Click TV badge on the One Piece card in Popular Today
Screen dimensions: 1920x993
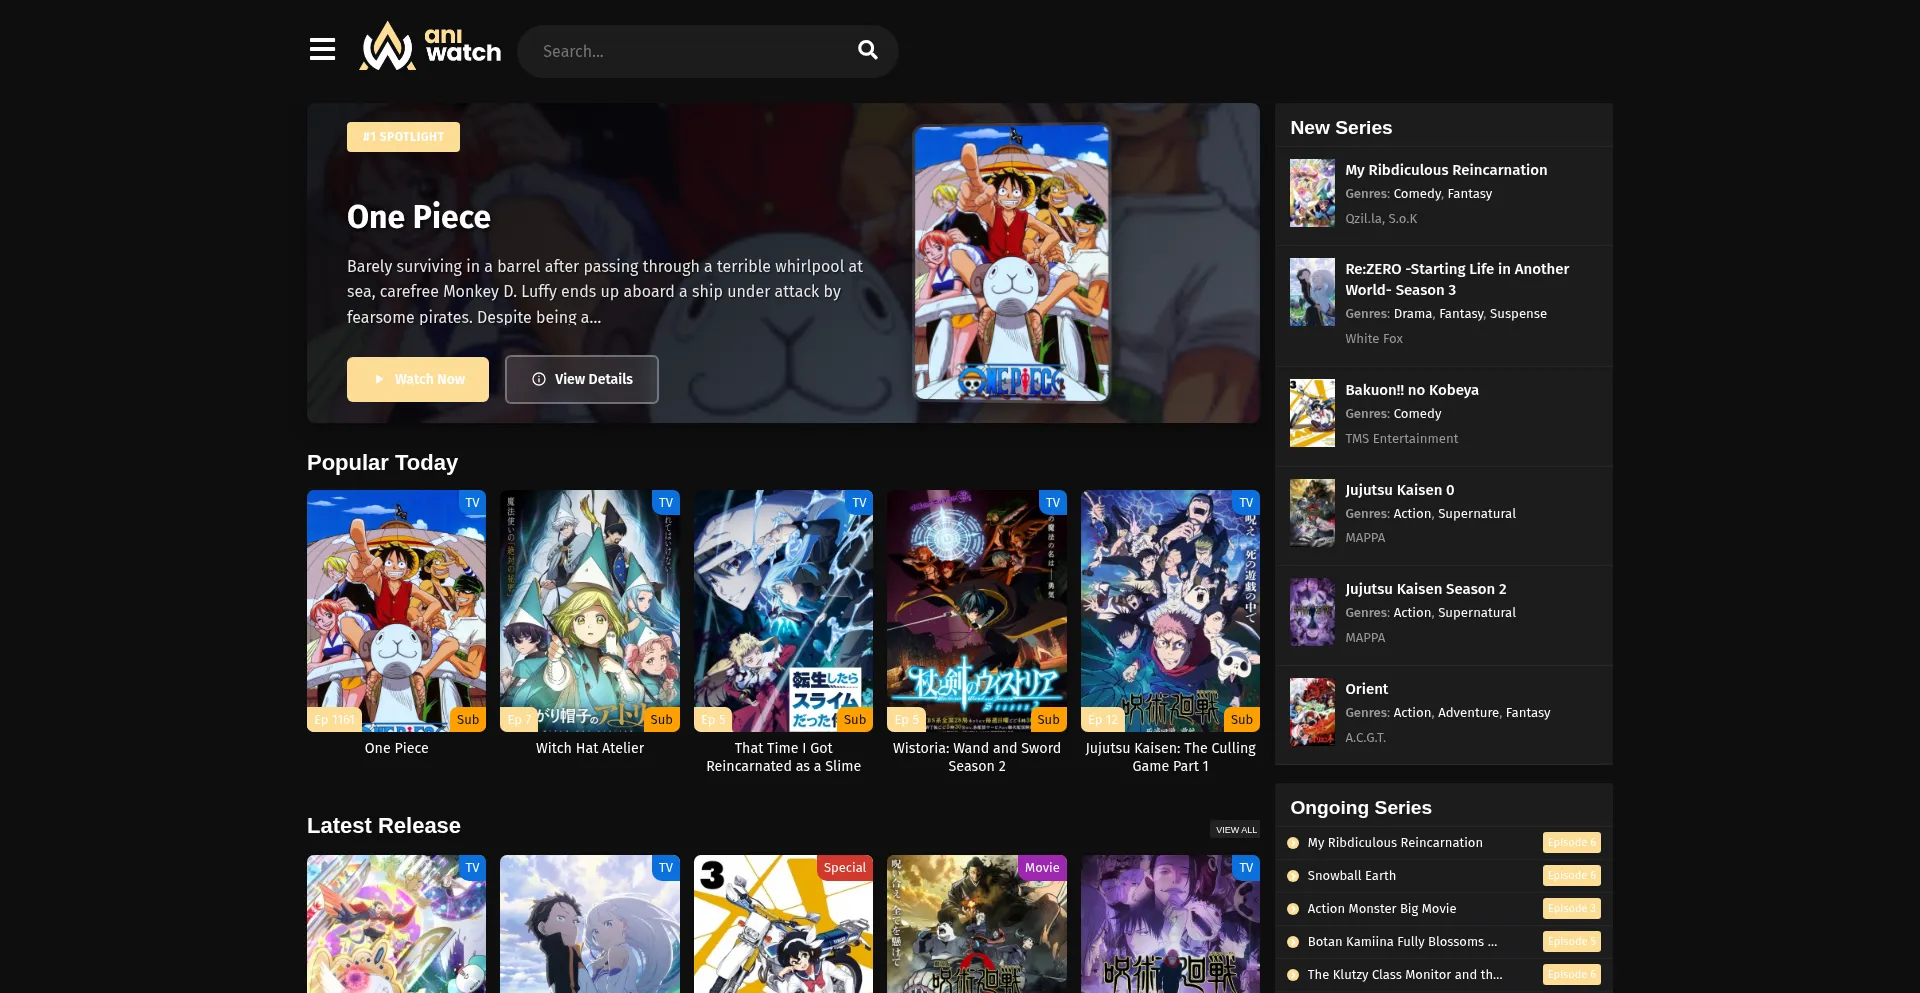[x=472, y=503]
